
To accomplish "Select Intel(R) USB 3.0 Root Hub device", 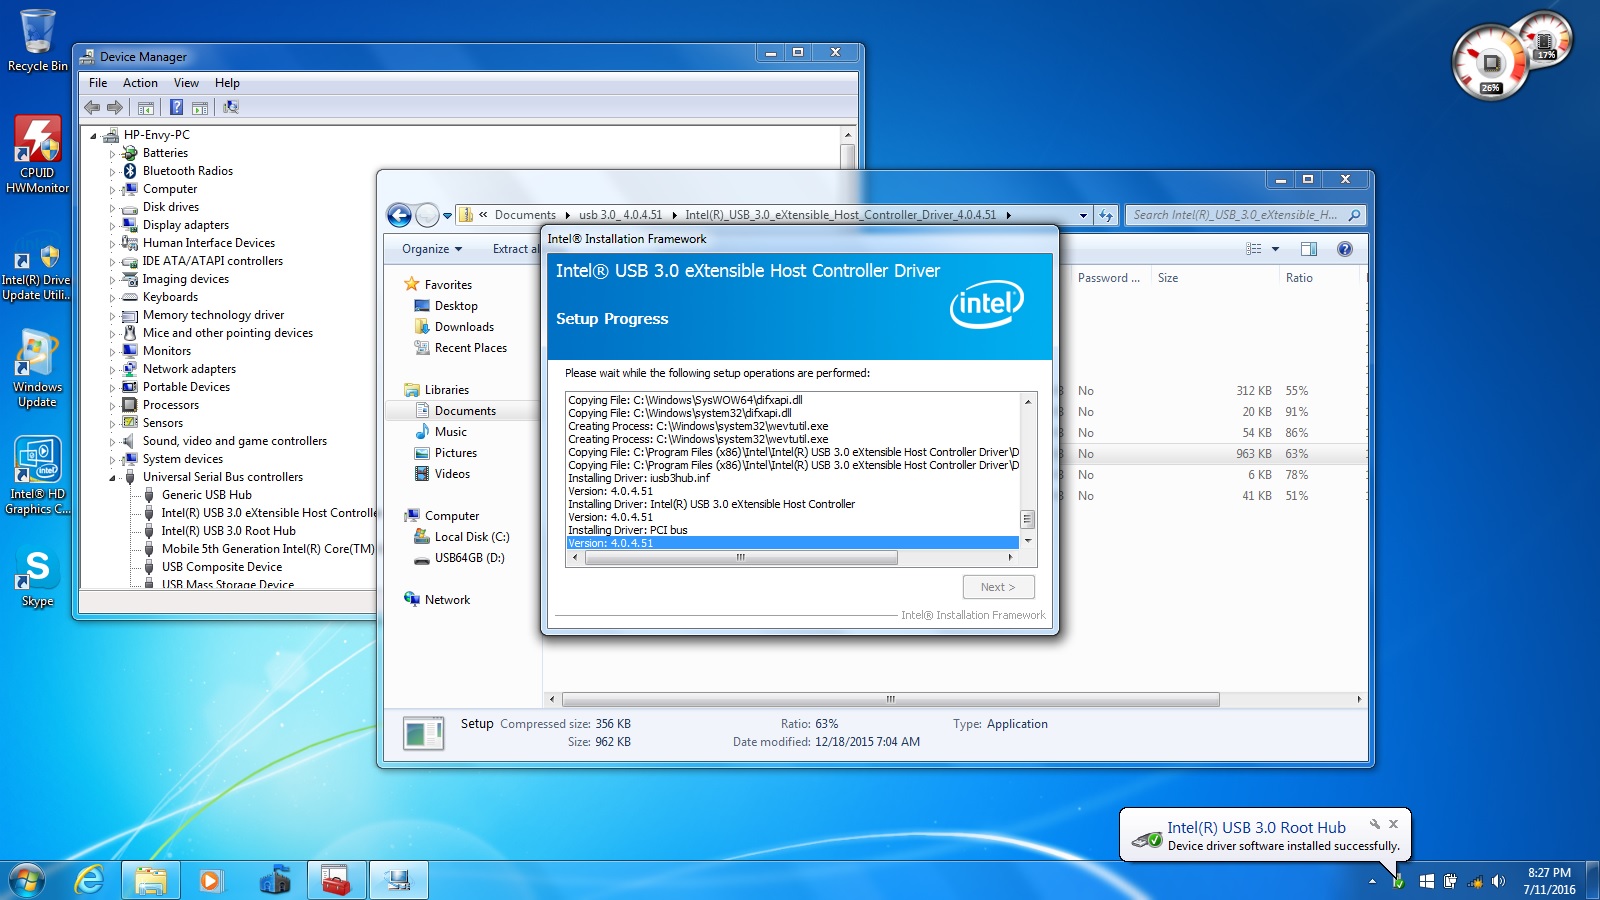I will (x=229, y=531).
